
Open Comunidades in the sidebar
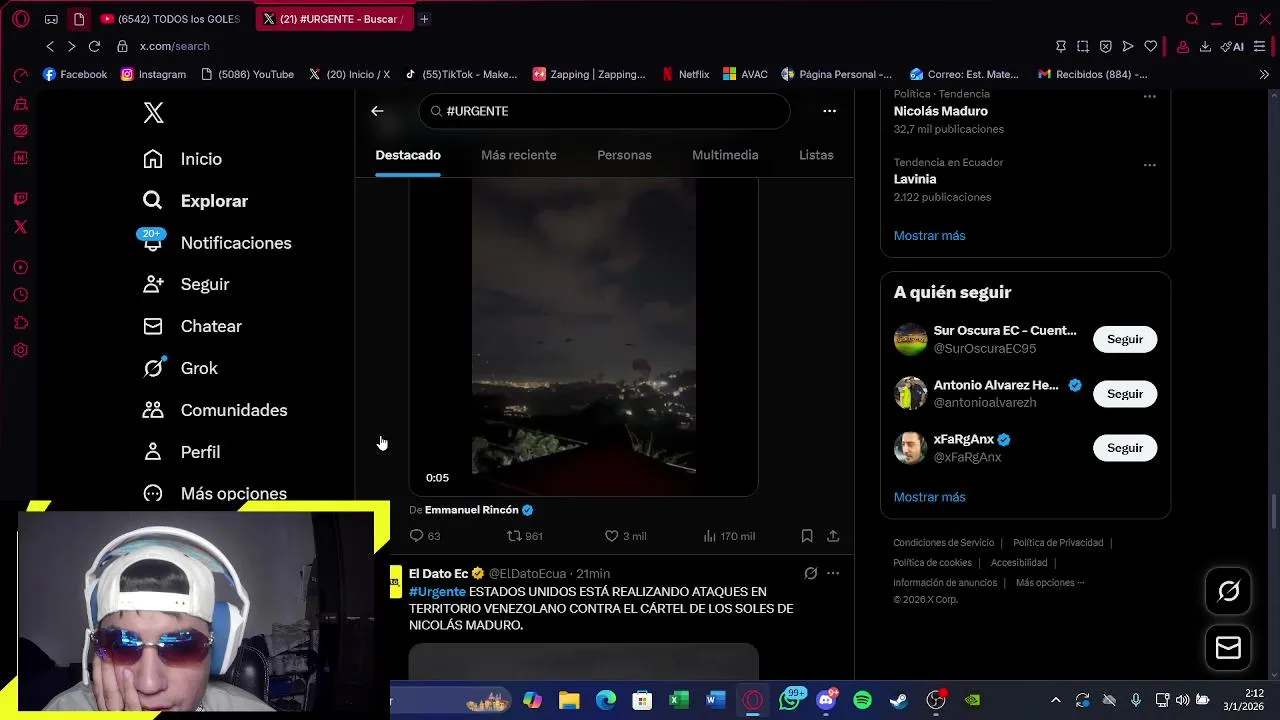[215, 410]
